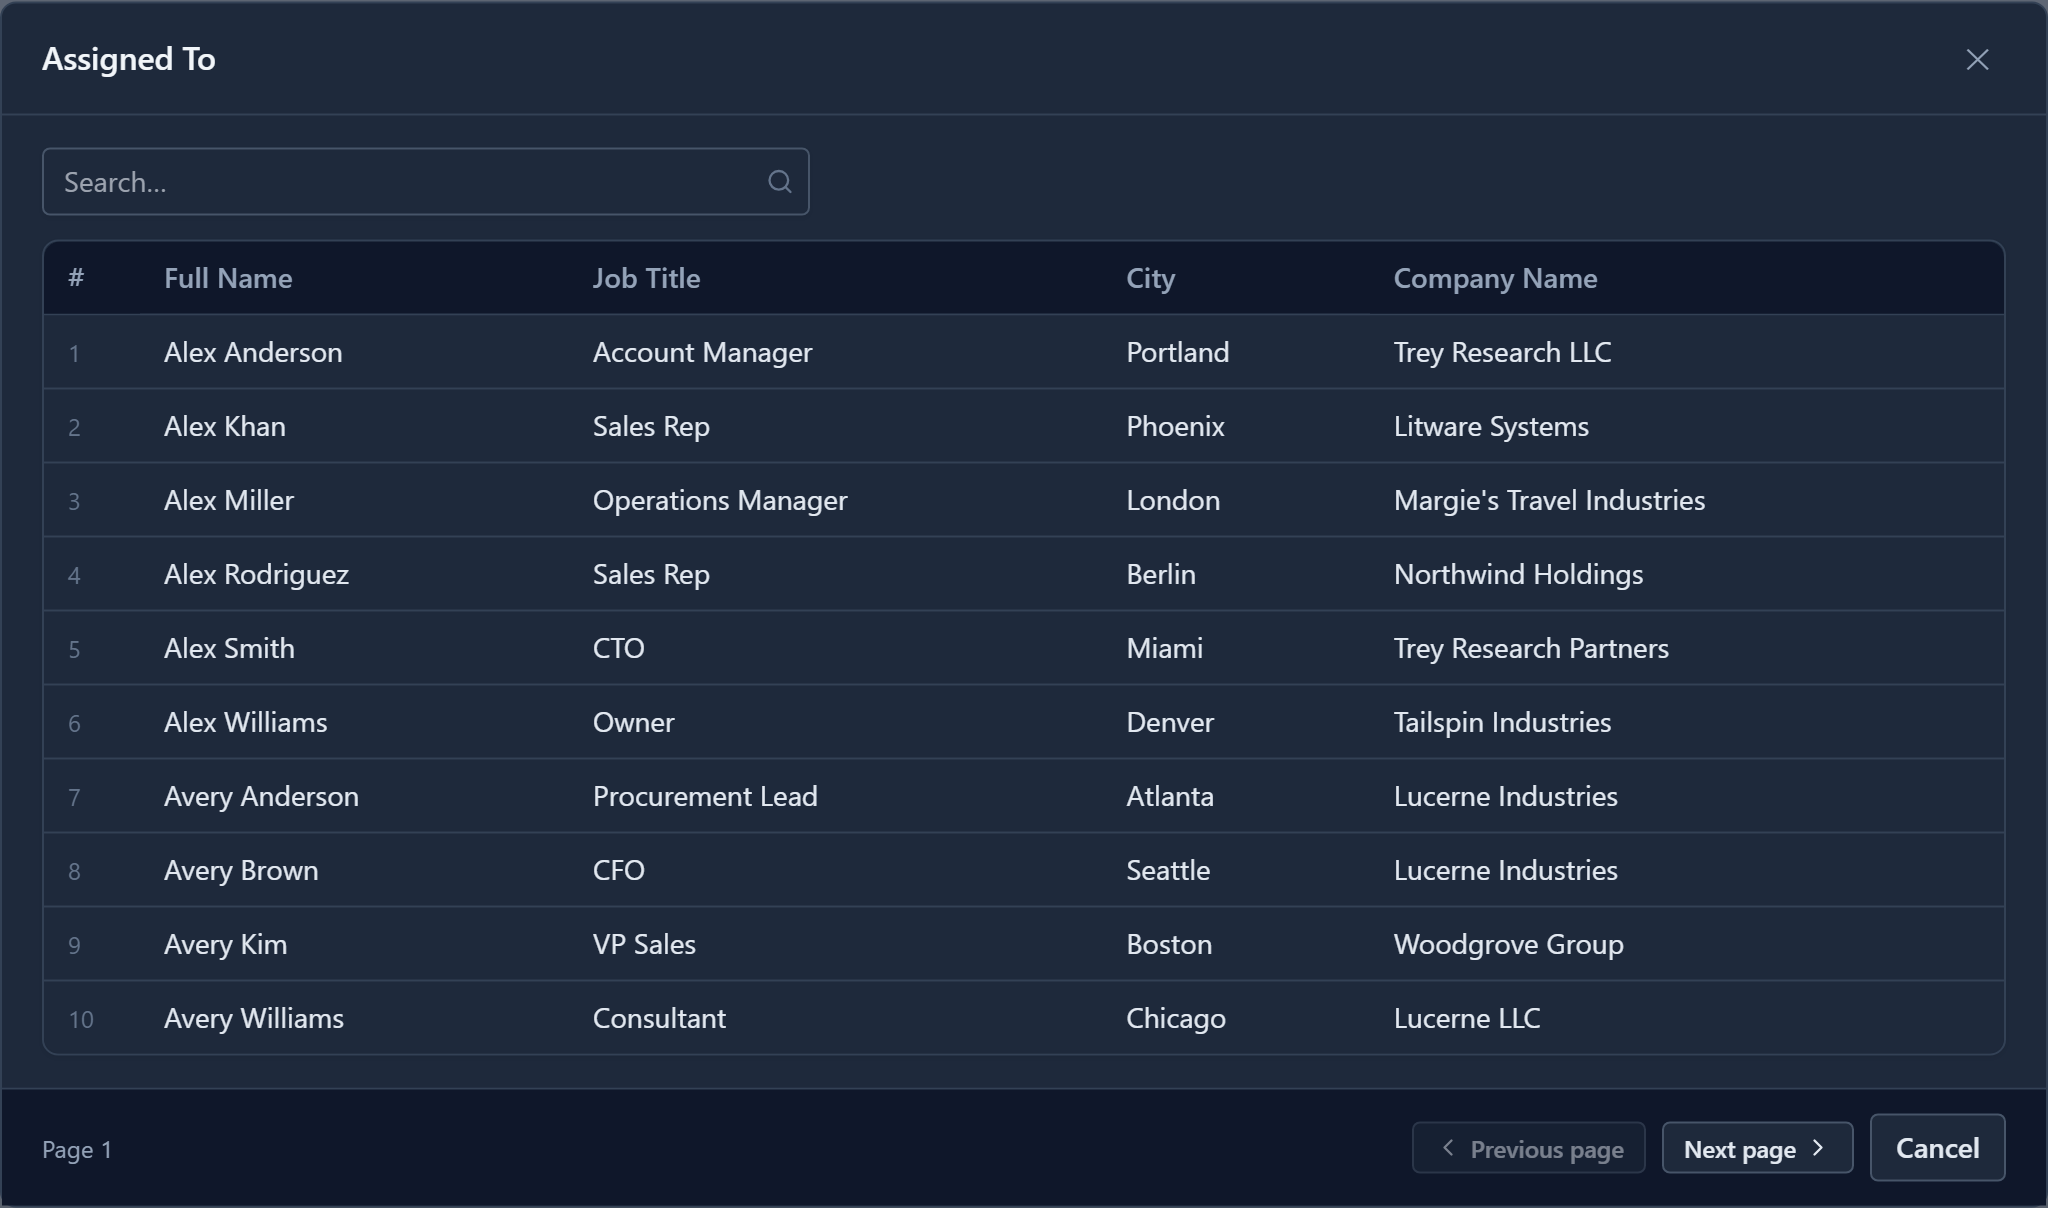This screenshot has height=1208, width=2048.
Task: Click the Phoenix city cell
Action: (1175, 426)
